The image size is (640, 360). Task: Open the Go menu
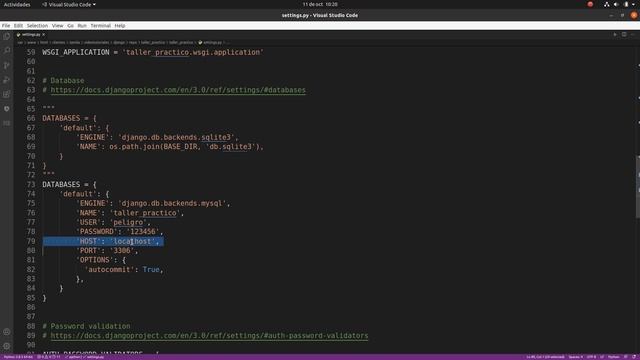click(71, 26)
